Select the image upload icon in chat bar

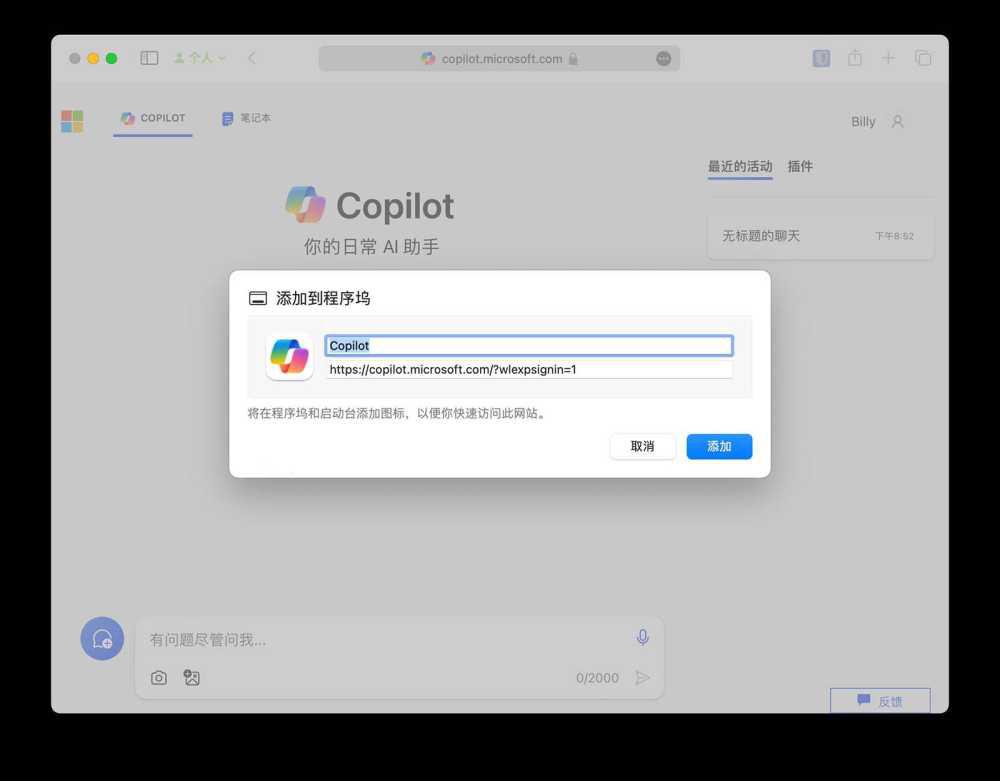191,677
